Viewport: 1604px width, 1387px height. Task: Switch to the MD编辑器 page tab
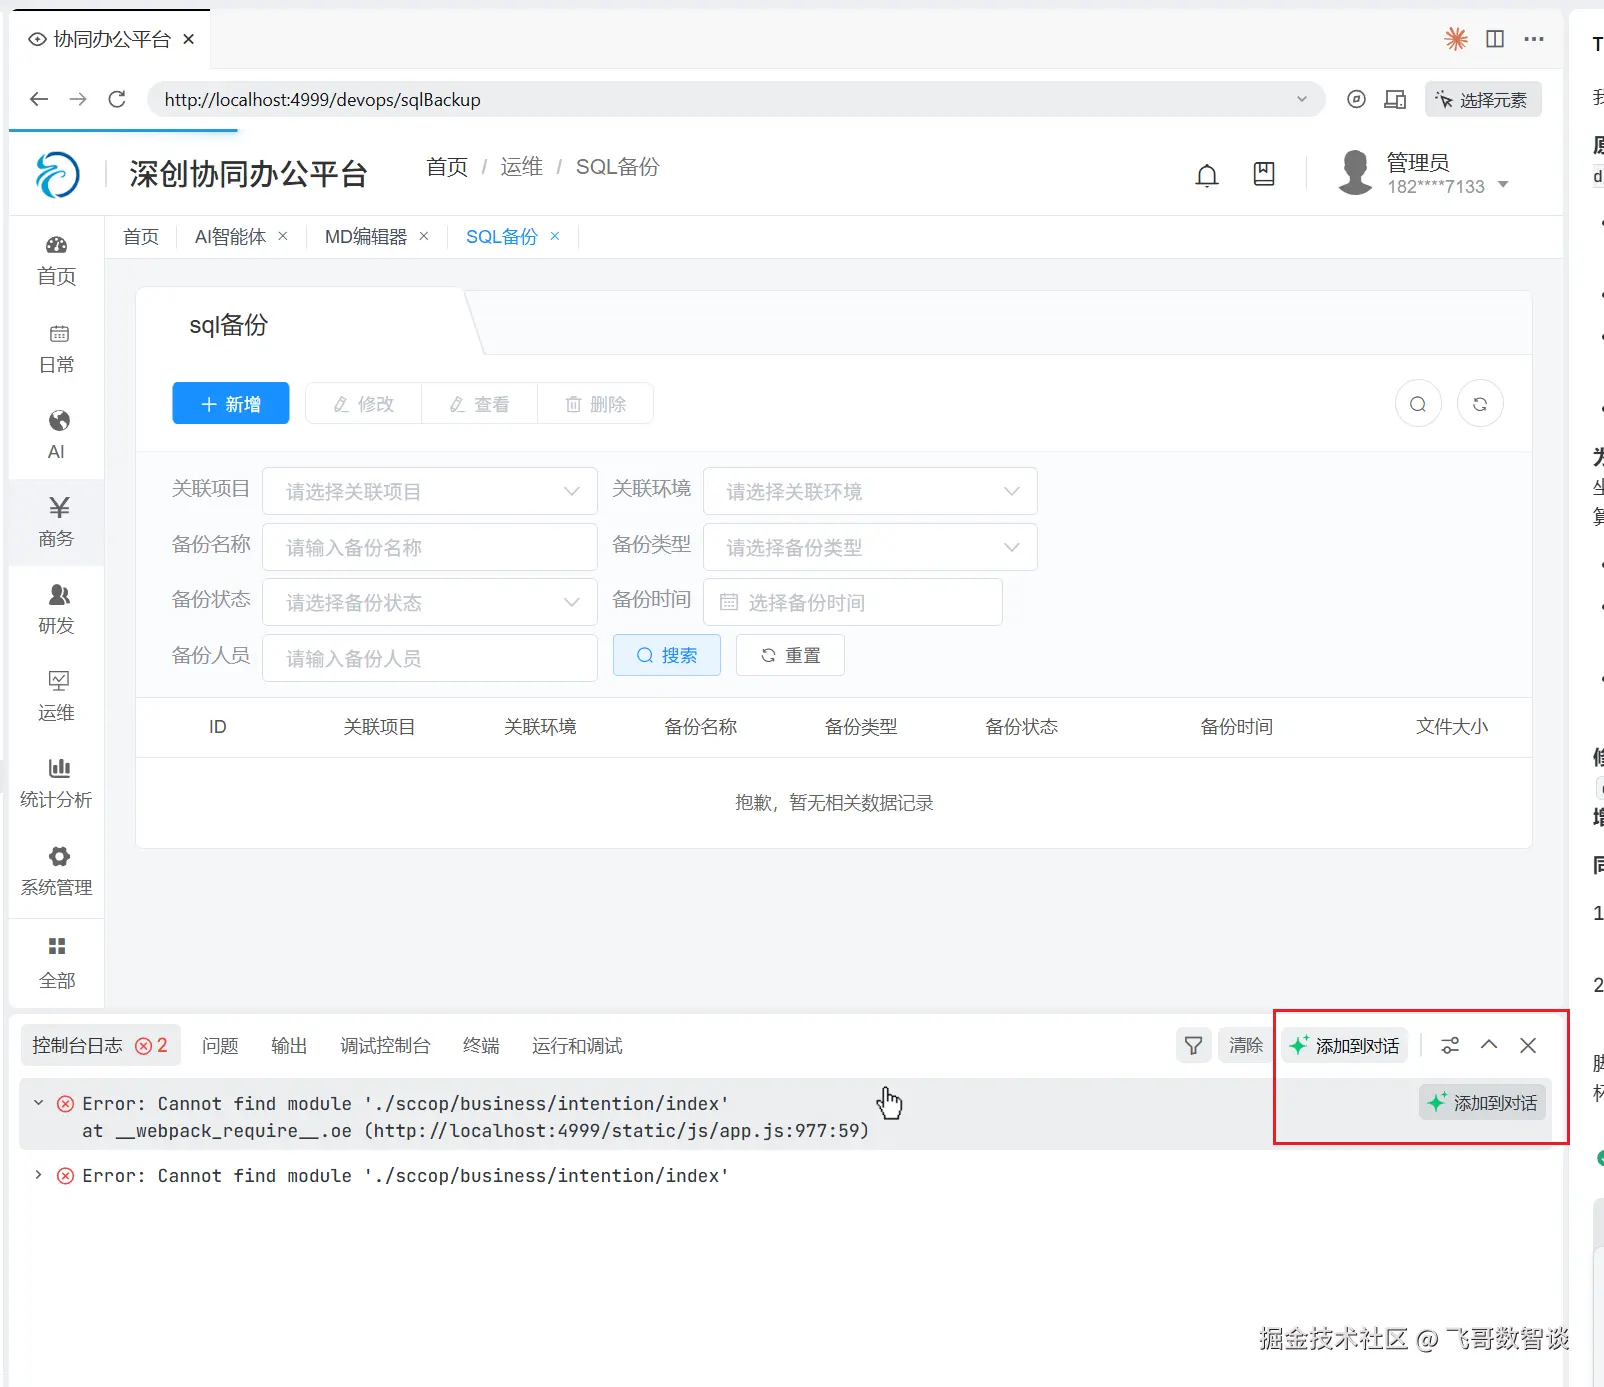coord(365,237)
